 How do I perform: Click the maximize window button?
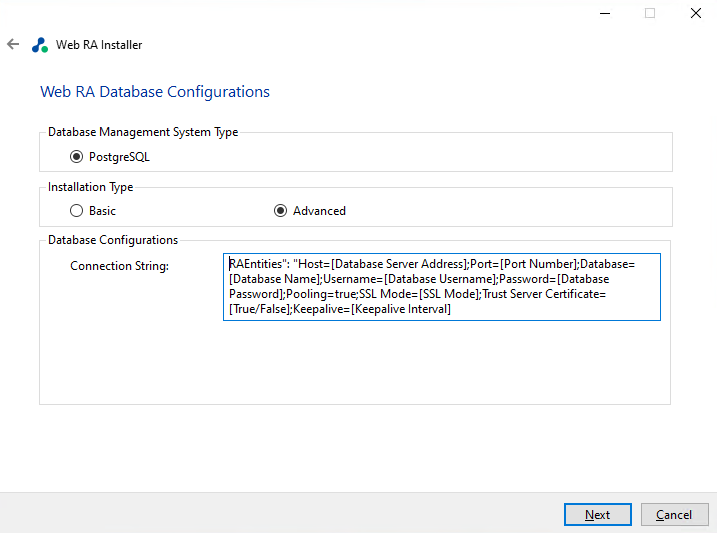point(650,13)
